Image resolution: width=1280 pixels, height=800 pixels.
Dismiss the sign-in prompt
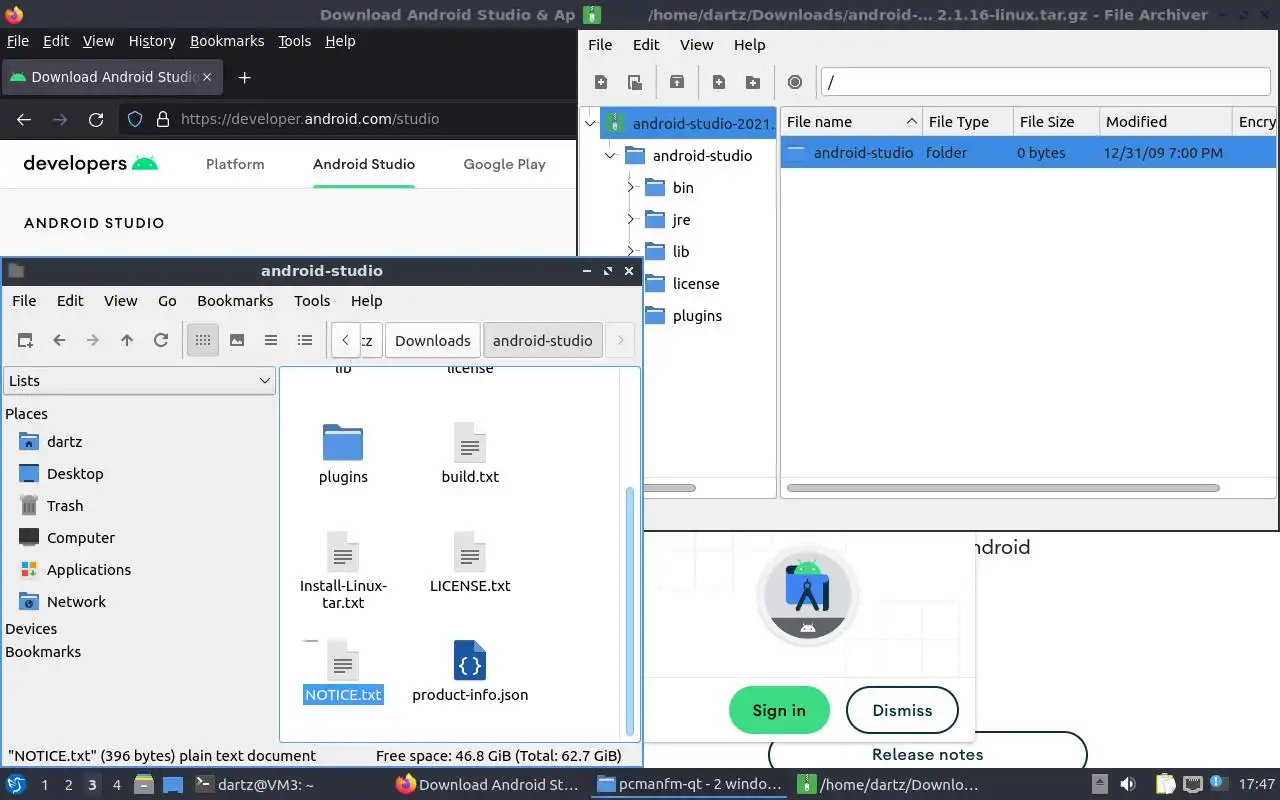pos(902,710)
